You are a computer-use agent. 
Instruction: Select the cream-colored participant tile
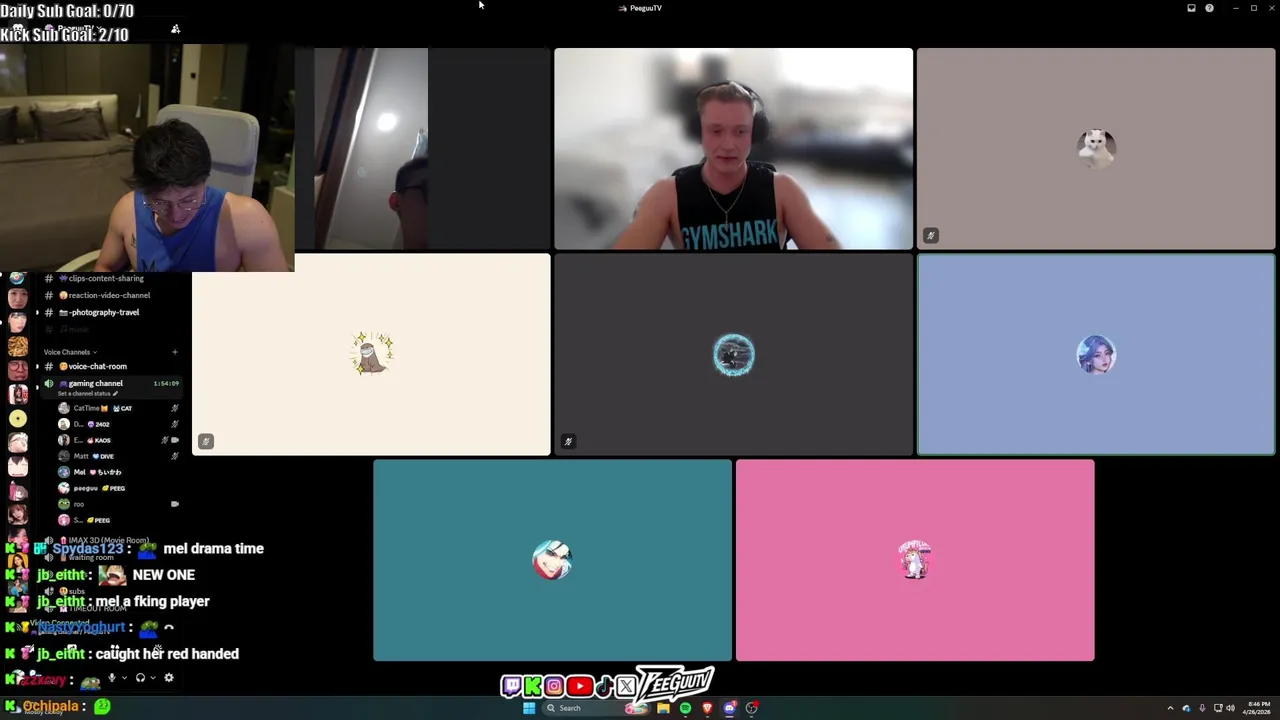click(x=371, y=355)
